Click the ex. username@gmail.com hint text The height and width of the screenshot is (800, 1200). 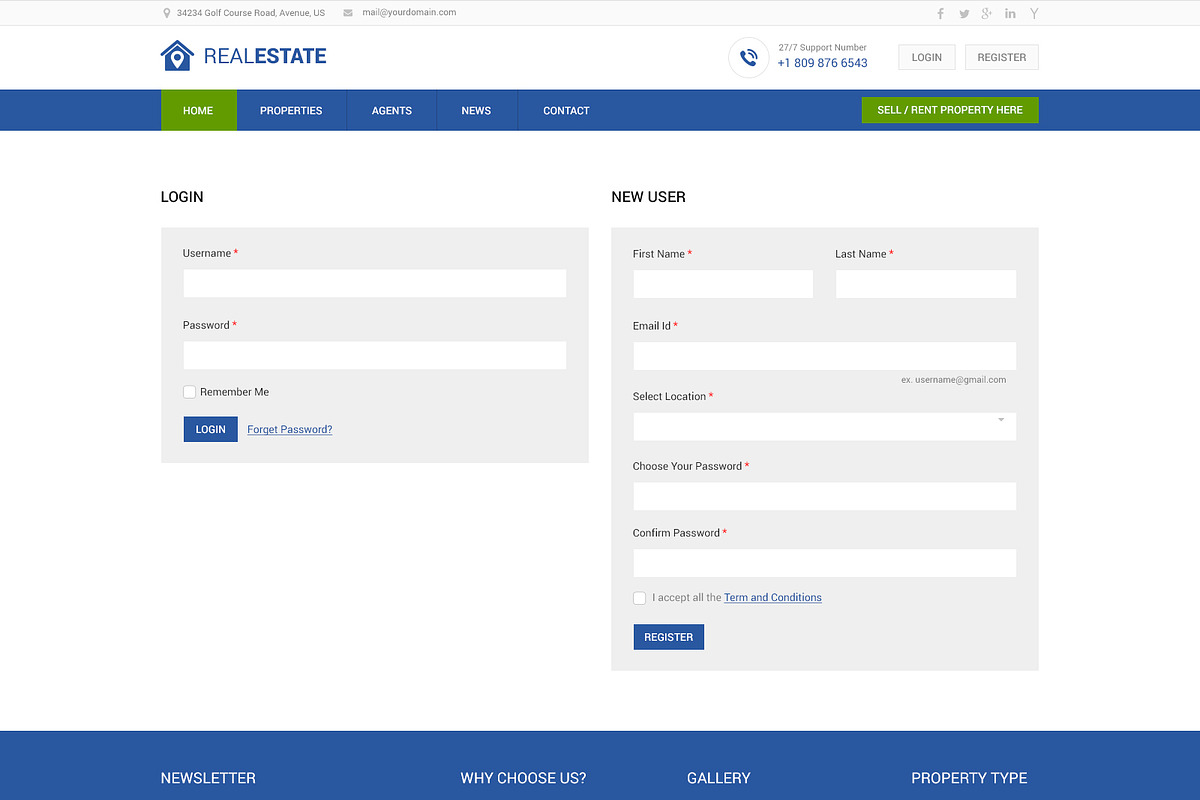tap(953, 380)
